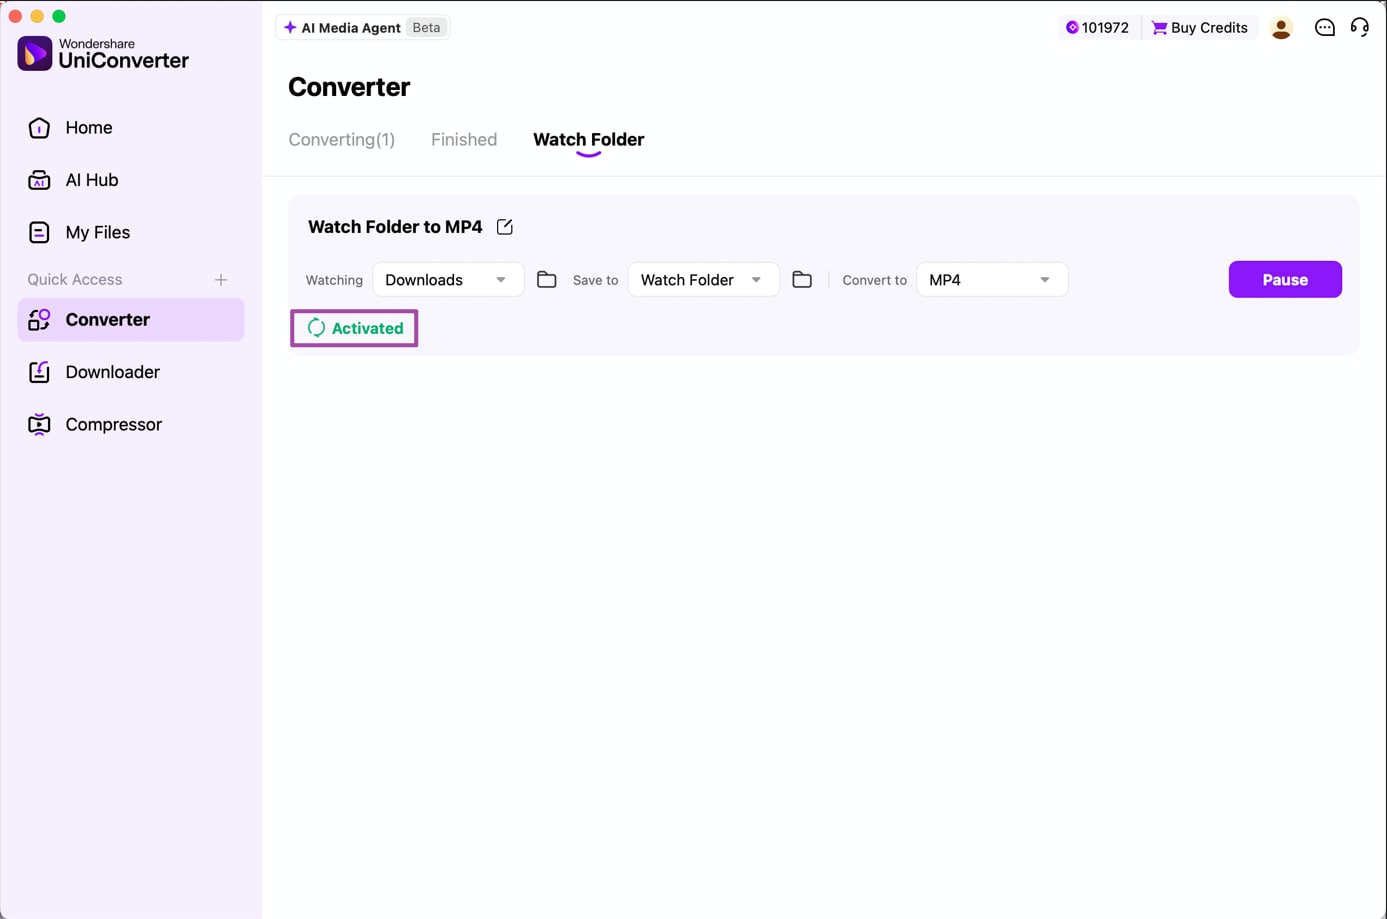View the 101972 credits balance
The height and width of the screenshot is (919, 1387).
tap(1097, 28)
